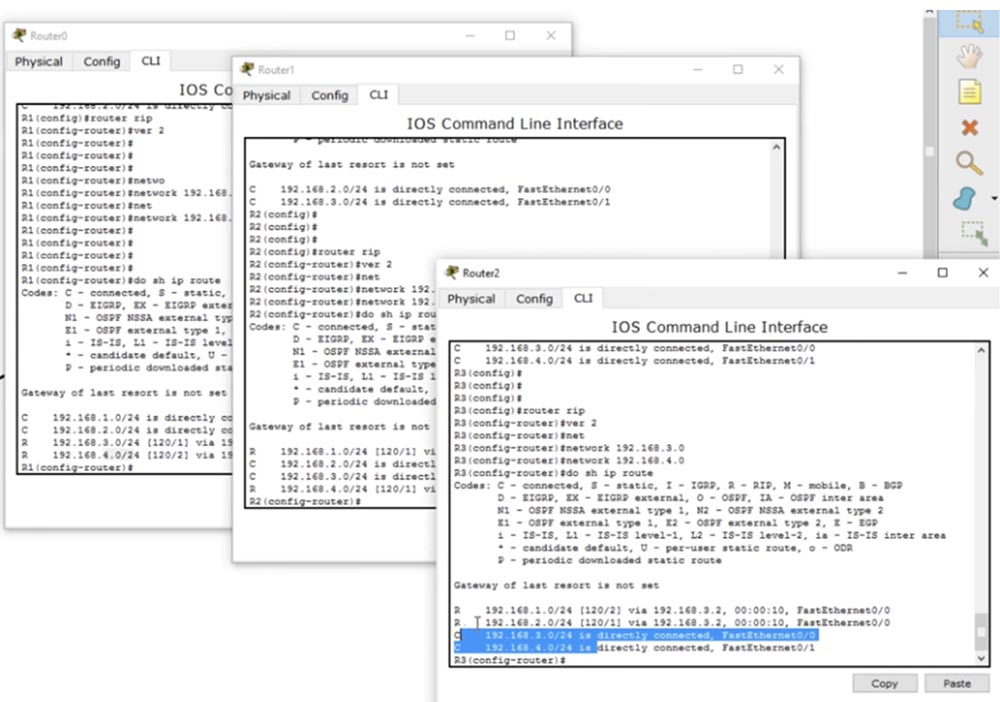1000x702 pixels.
Task: Select the dashed rectangle Select tool
Action: pos(969,21)
